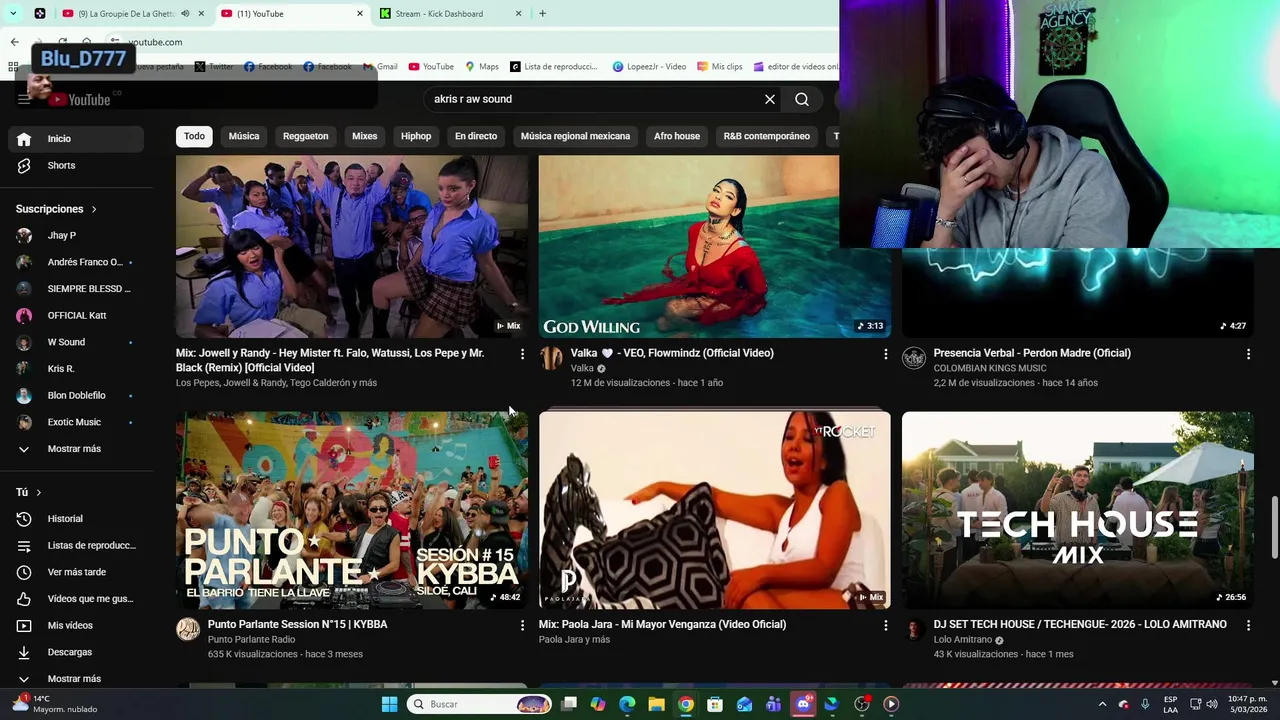Select the Hiphop filter chip

click(x=416, y=136)
